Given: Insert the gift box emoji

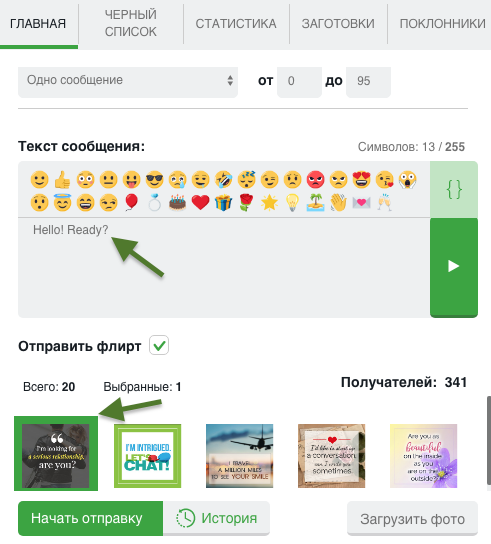Looking at the screenshot, I should (x=223, y=203).
